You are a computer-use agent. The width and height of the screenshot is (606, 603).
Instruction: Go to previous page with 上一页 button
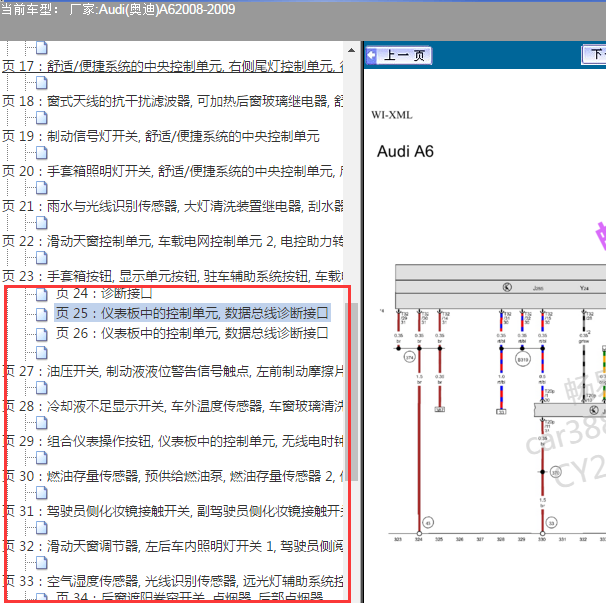(x=398, y=55)
